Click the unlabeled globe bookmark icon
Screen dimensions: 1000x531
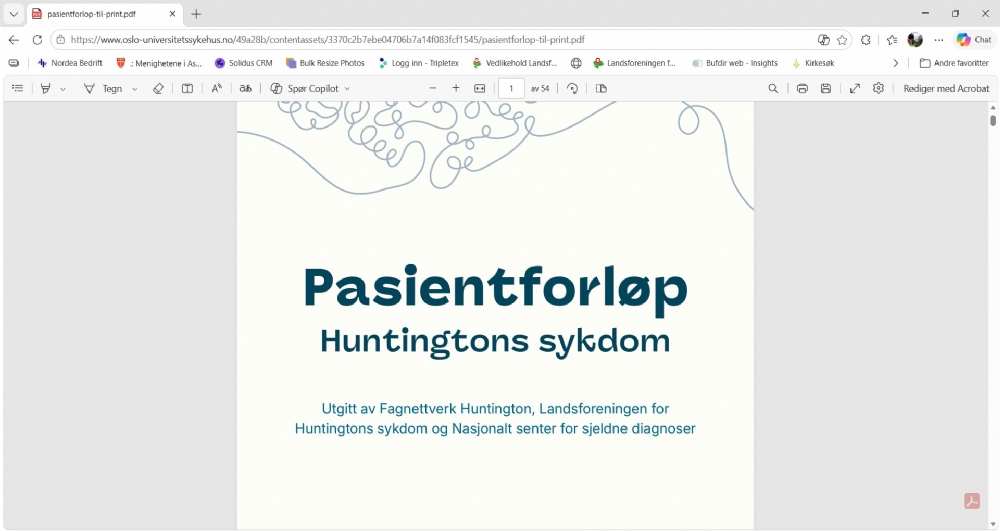pos(576,63)
